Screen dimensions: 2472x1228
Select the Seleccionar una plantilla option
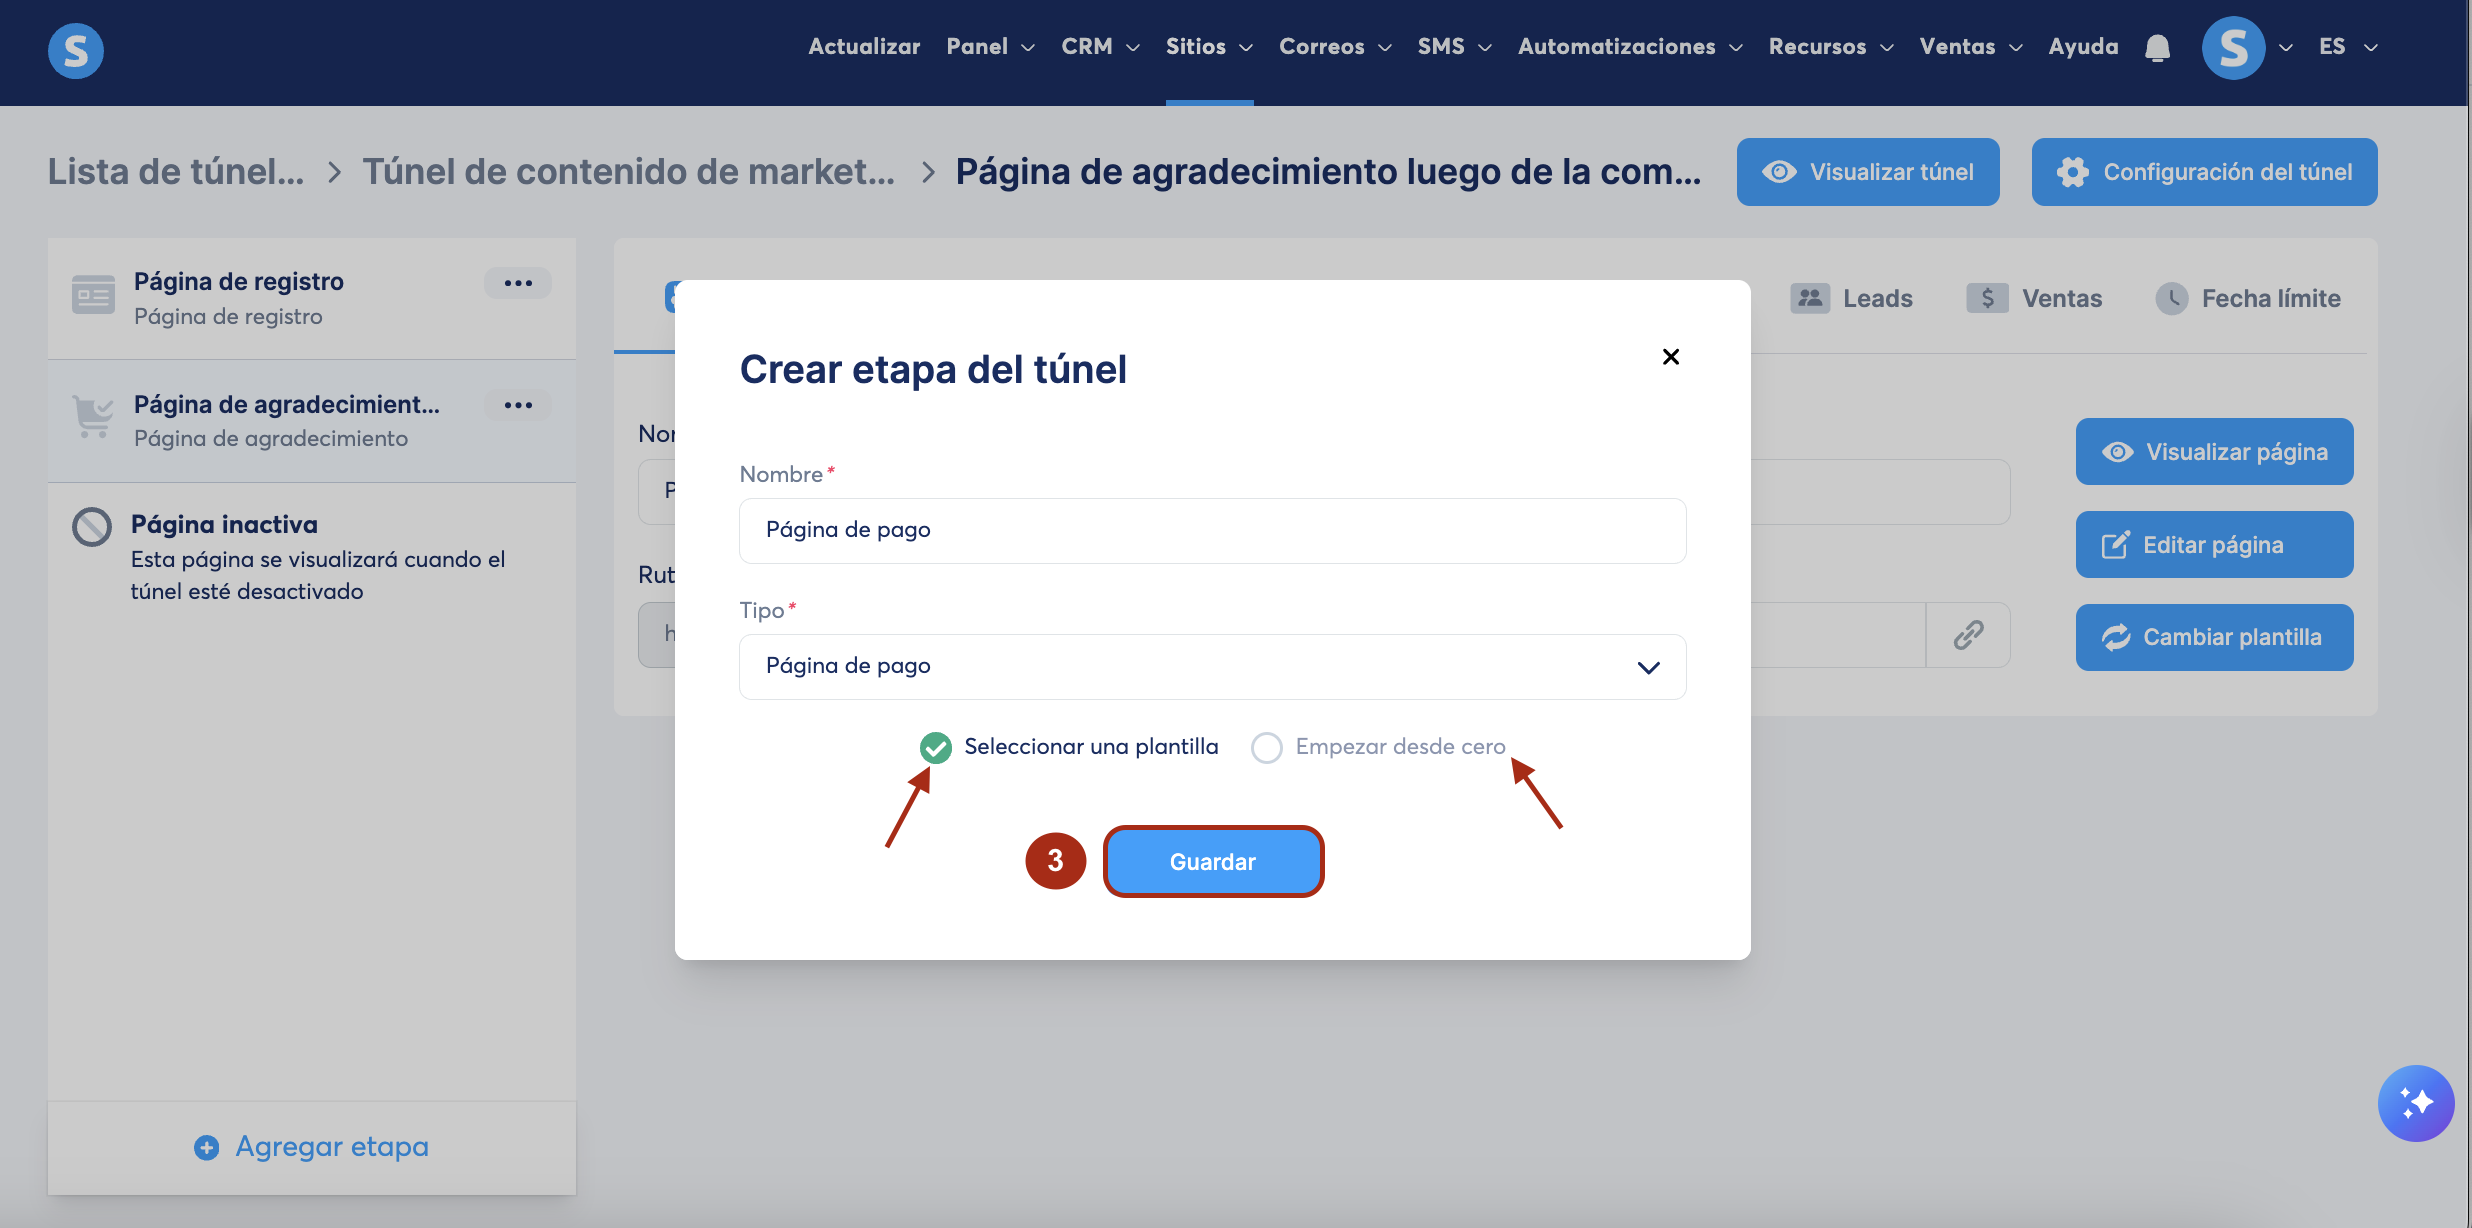(936, 747)
